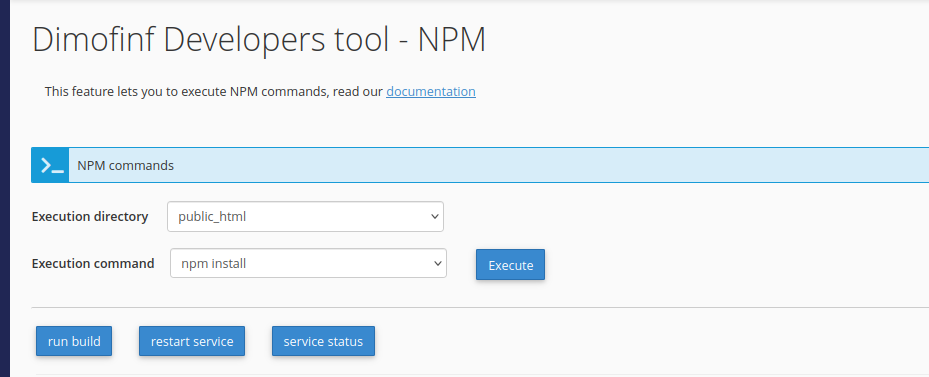Trigger the restart service button
The image size is (929, 377).
tap(192, 341)
